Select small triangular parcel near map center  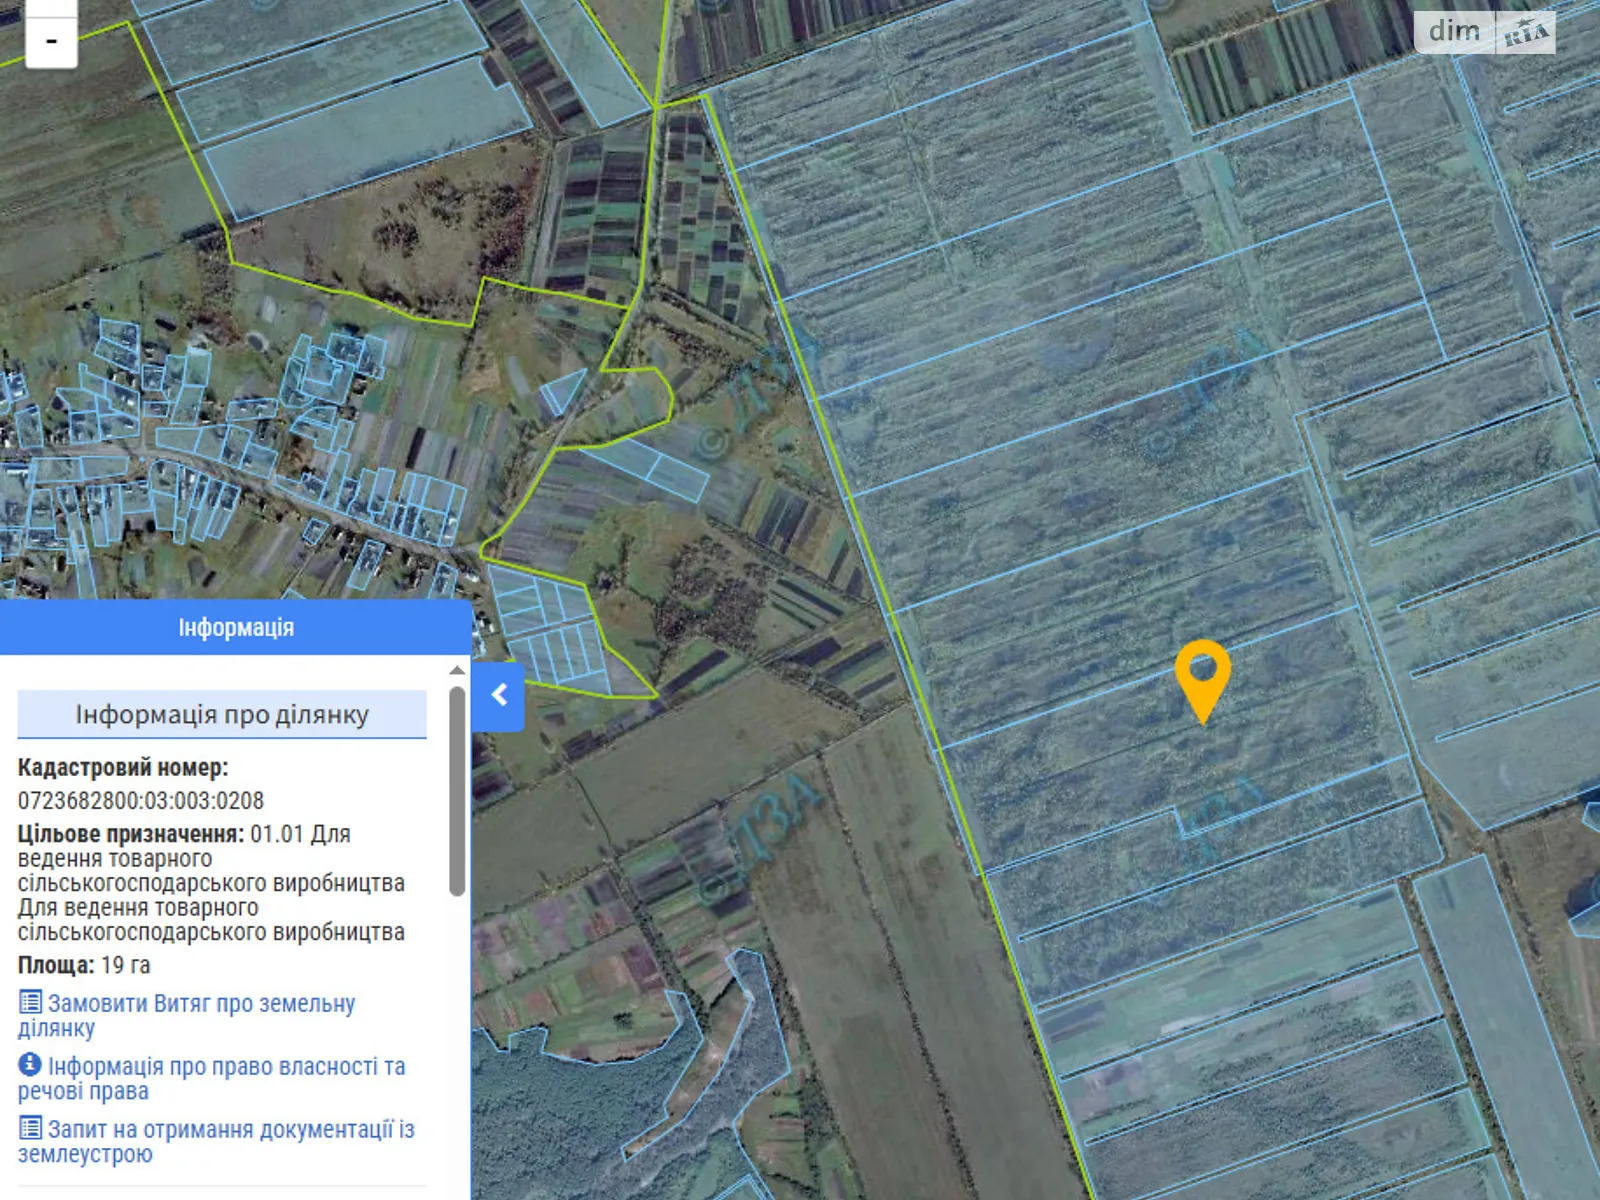click(x=562, y=390)
